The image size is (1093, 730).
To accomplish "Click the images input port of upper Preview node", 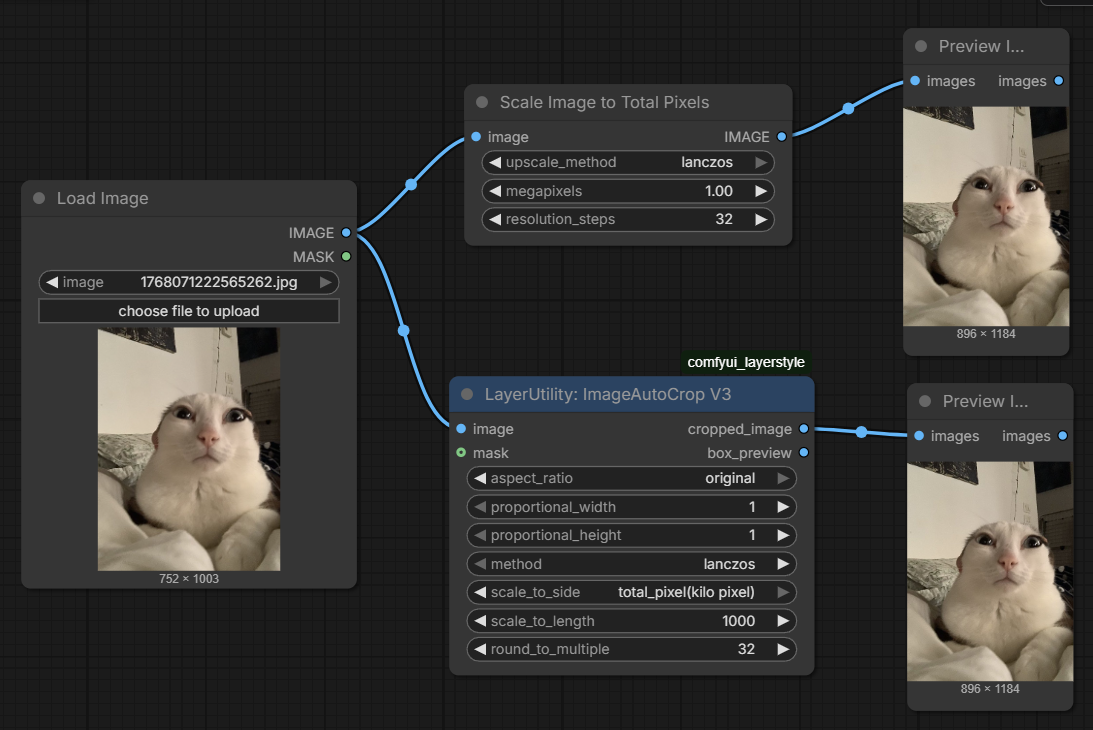I will tap(915, 81).
